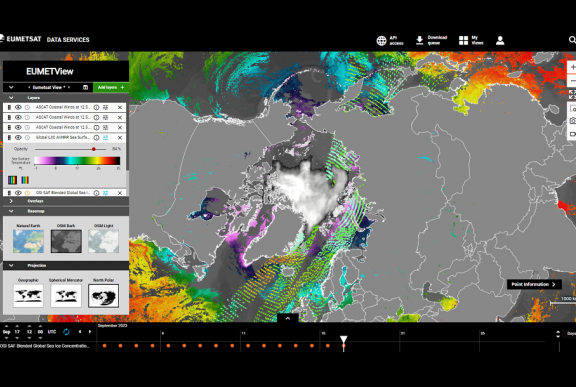Collapse the Layers section

(11, 98)
